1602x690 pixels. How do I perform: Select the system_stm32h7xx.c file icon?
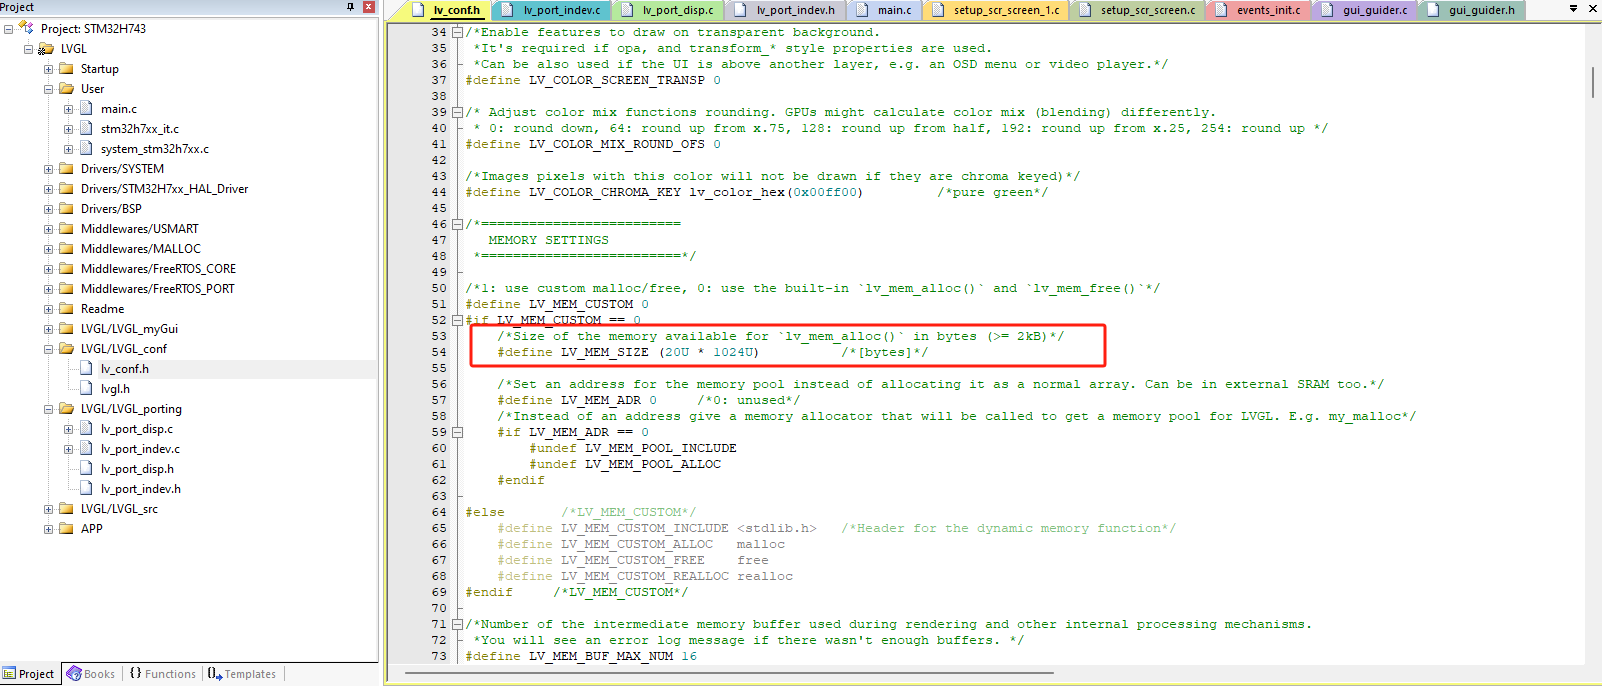[x=86, y=149]
